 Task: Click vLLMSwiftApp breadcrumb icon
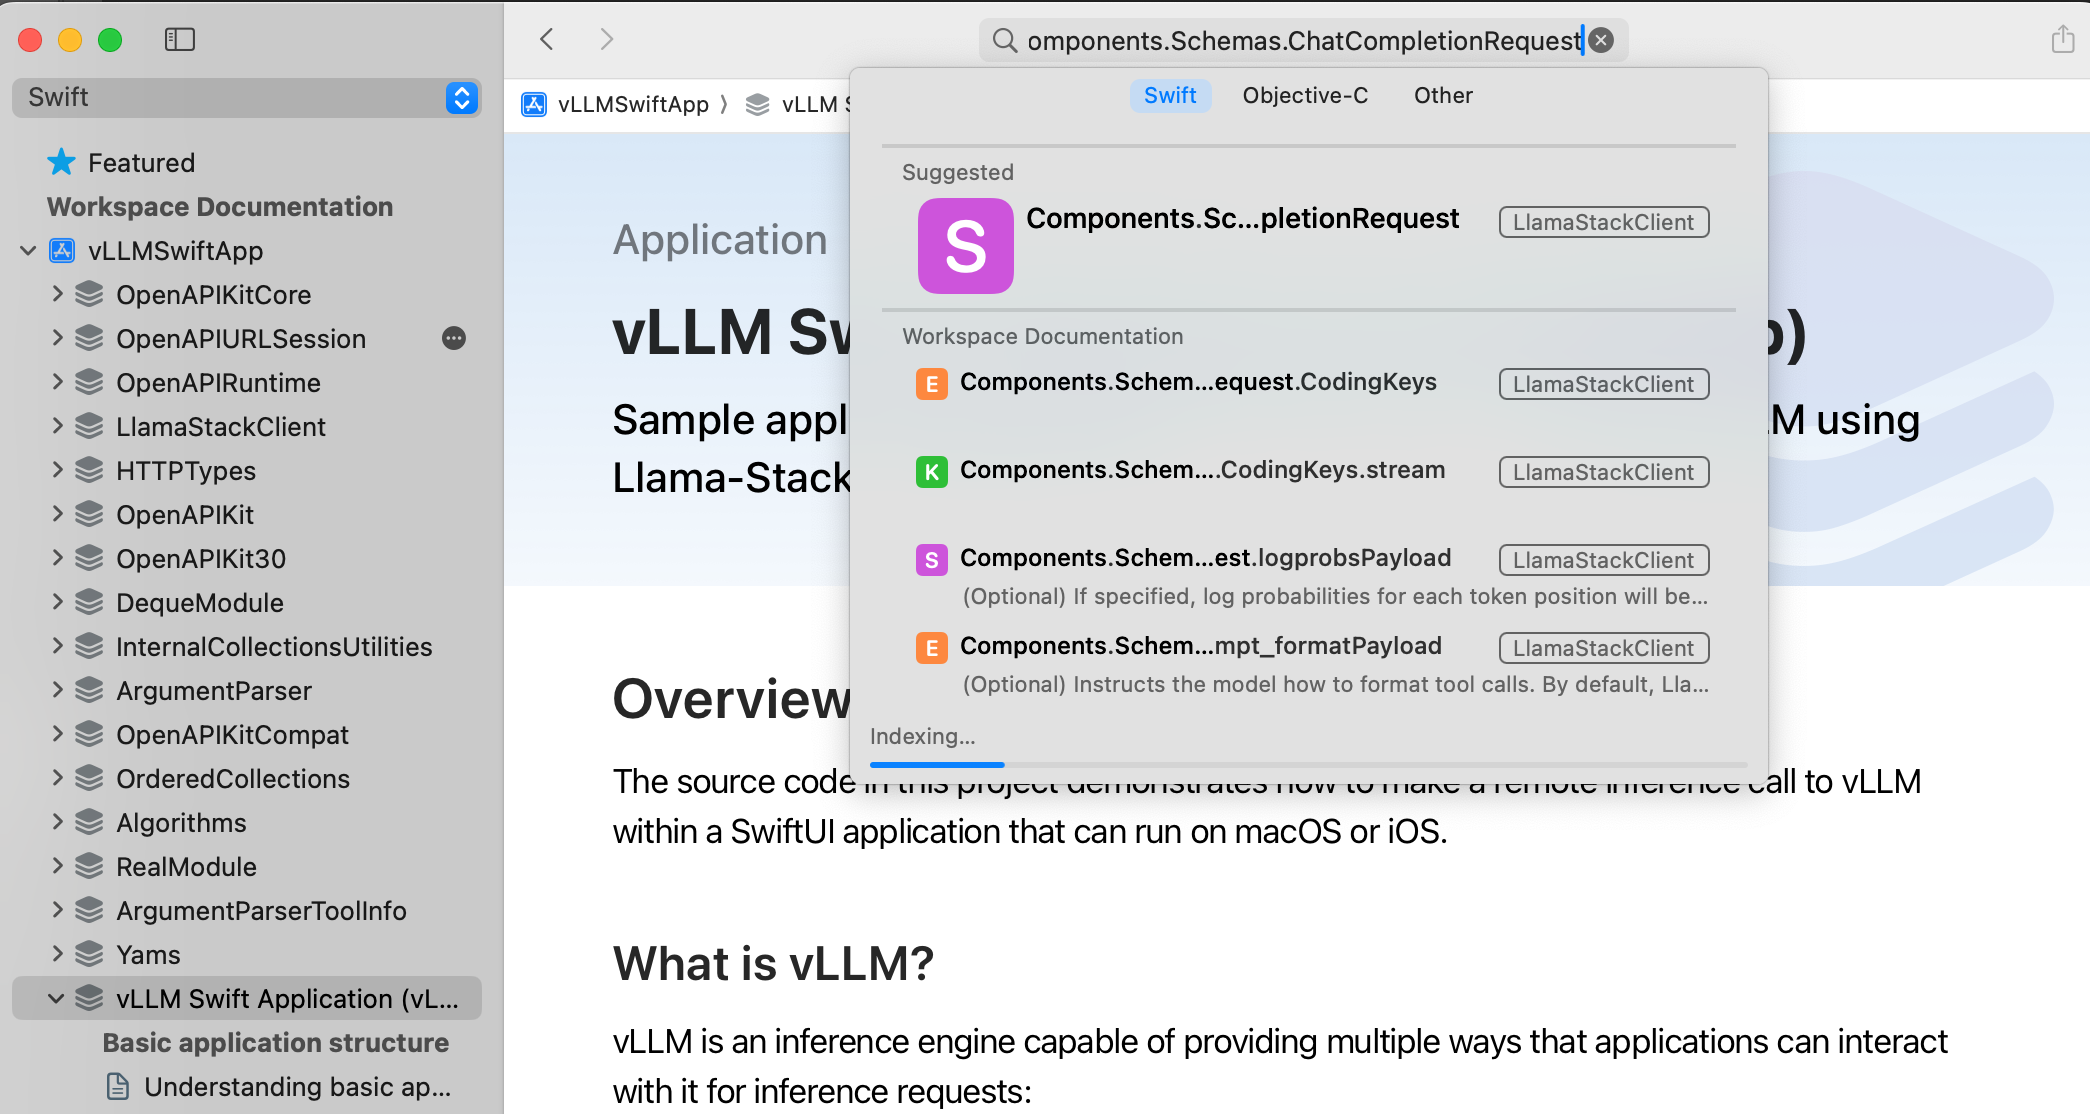coord(535,104)
